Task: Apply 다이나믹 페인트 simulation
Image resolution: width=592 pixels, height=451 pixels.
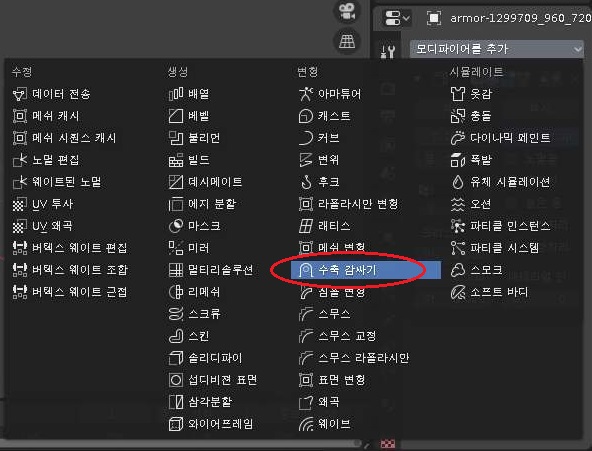Action: point(501,138)
